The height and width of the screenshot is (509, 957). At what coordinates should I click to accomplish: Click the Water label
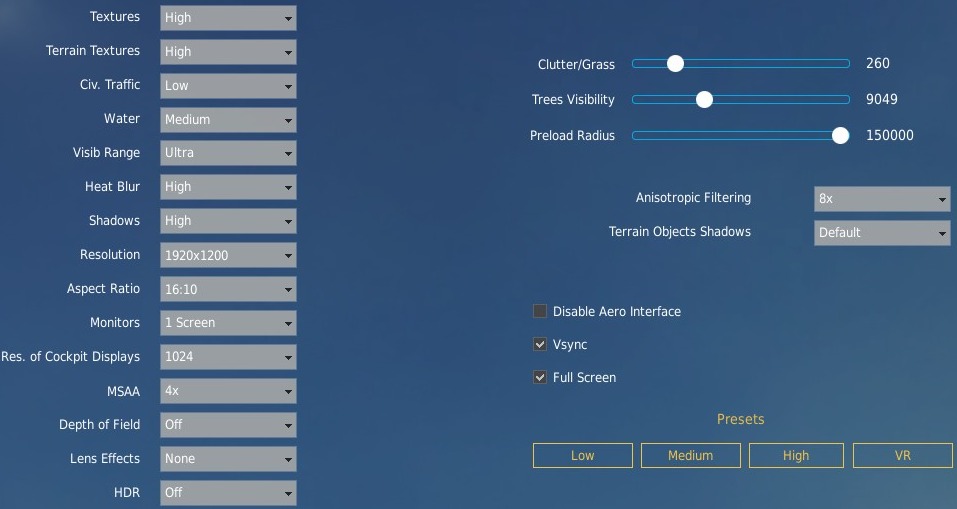pos(122,118)
